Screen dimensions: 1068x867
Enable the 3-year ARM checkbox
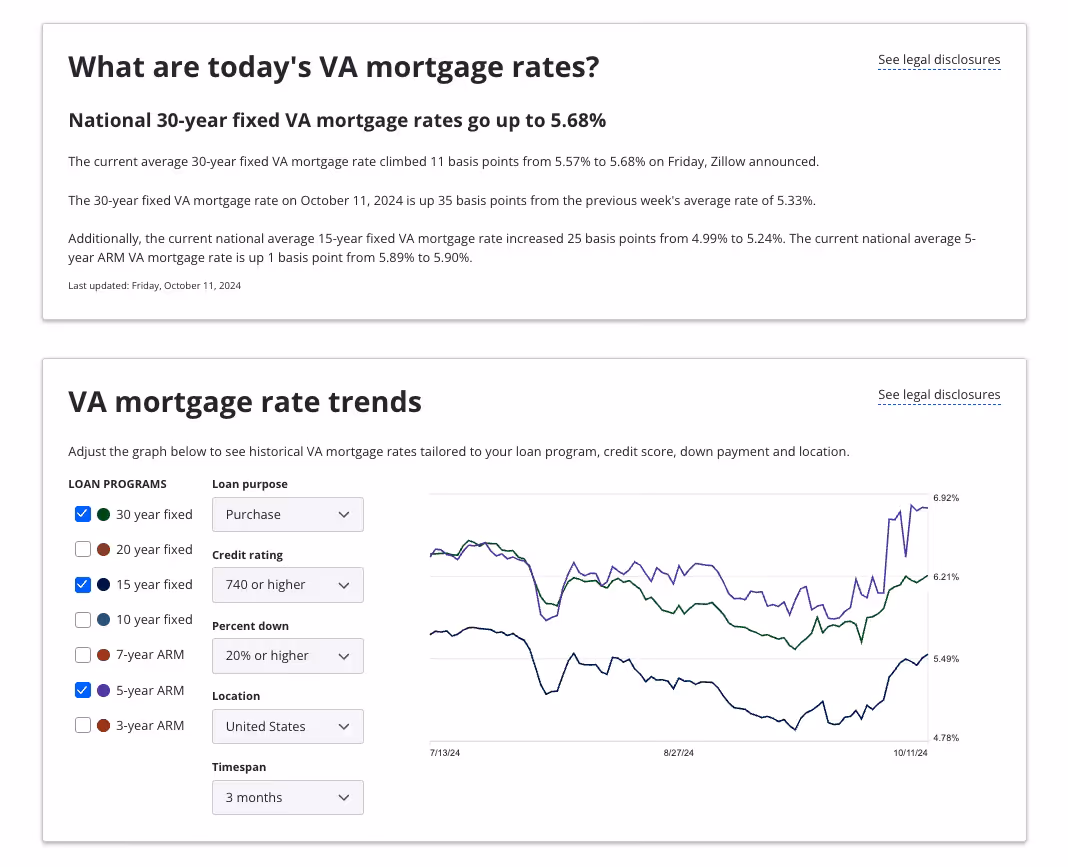click(83, 726)
